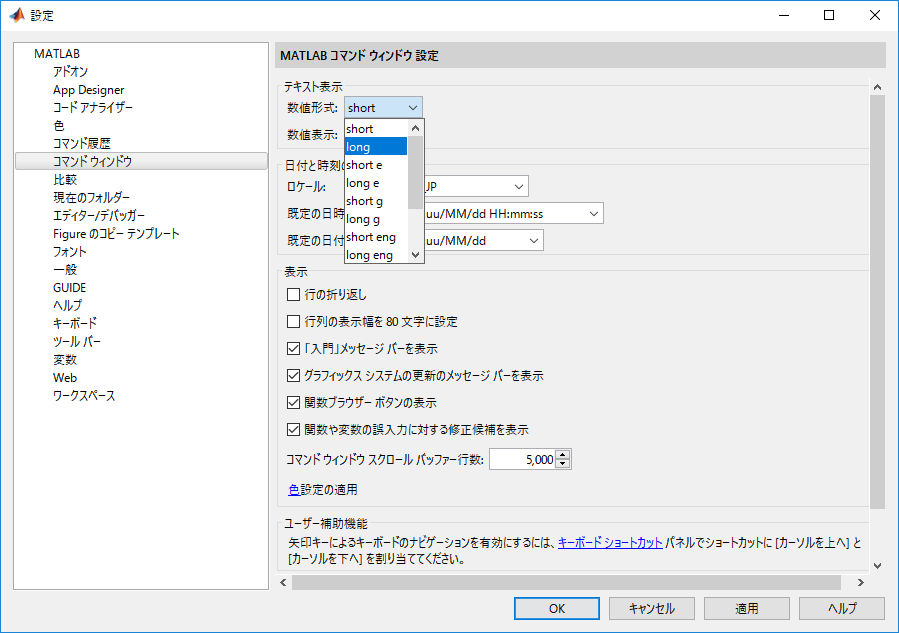Open ツール バー settings page
Screen dimensions: 899x633
(x=77, y=342)
